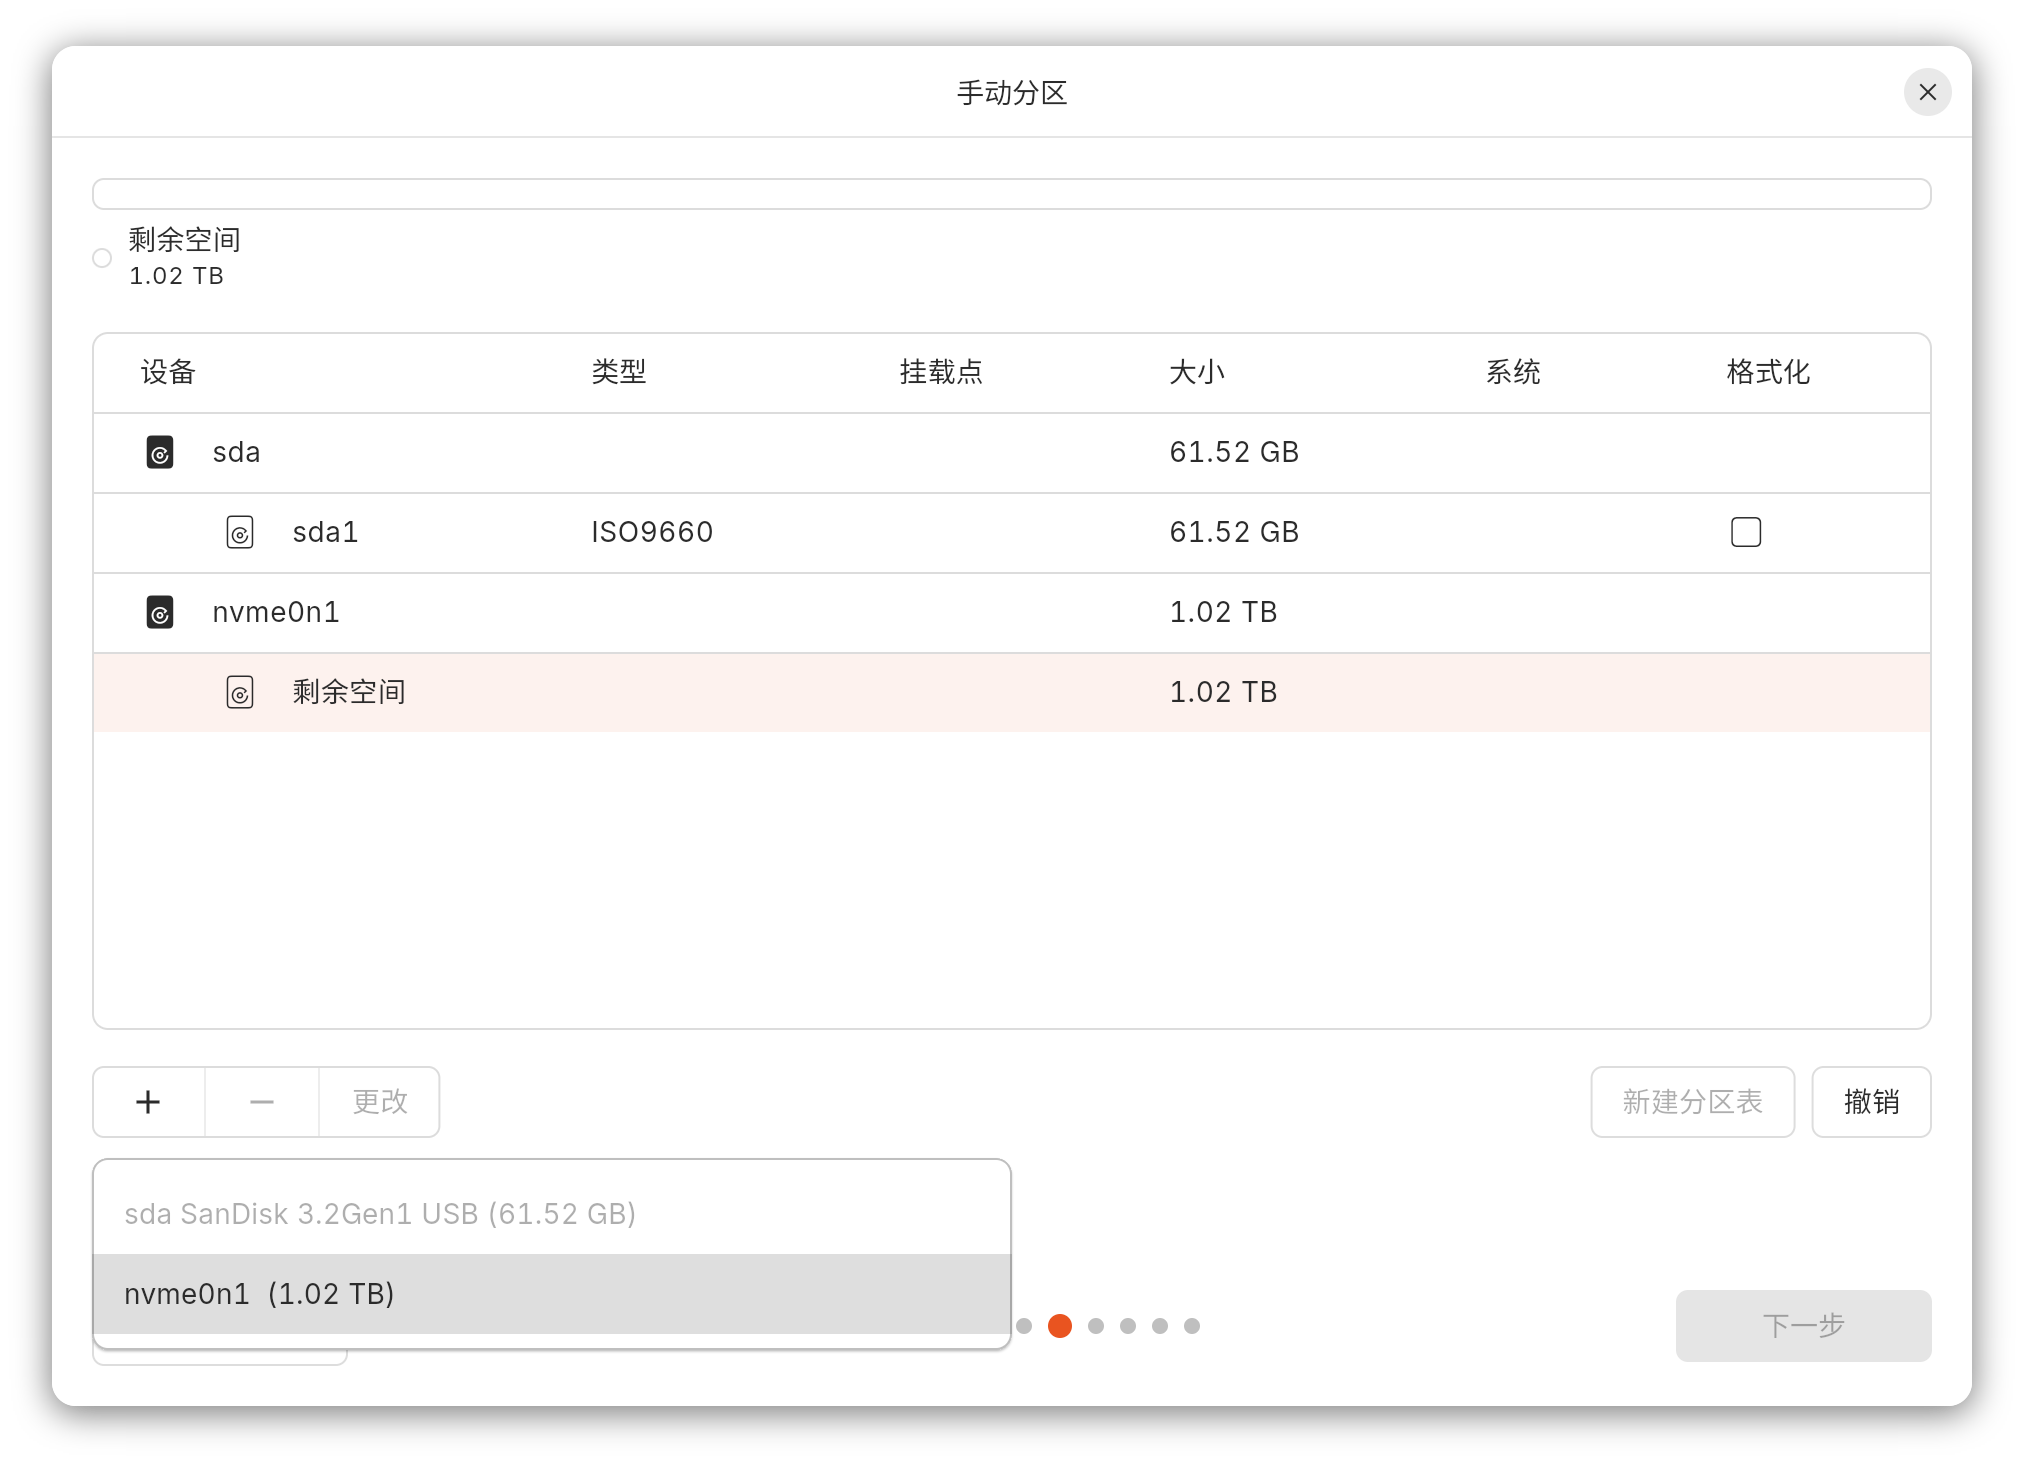Screen dimensions: 2024x1464
Task: Click the 61.52 GB size of sda1
Action: [x=1234, y=532]
